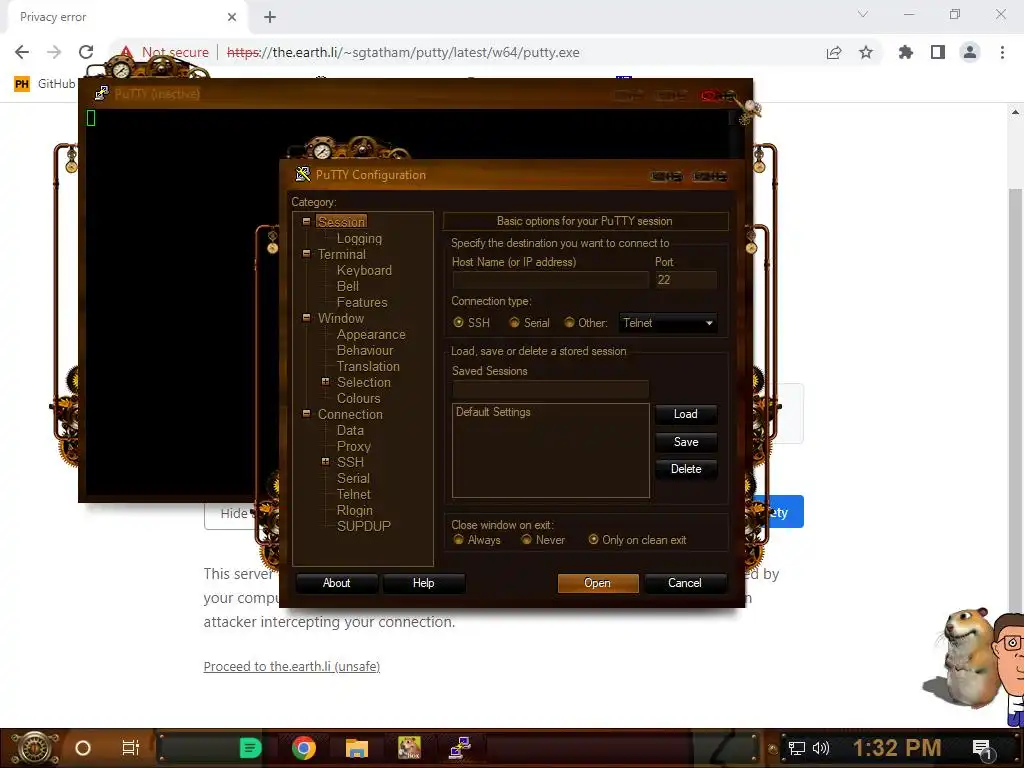1024x768 pixels.
Task: Click Cancel in PuTTY Configuration
Action: click(684, 583)
